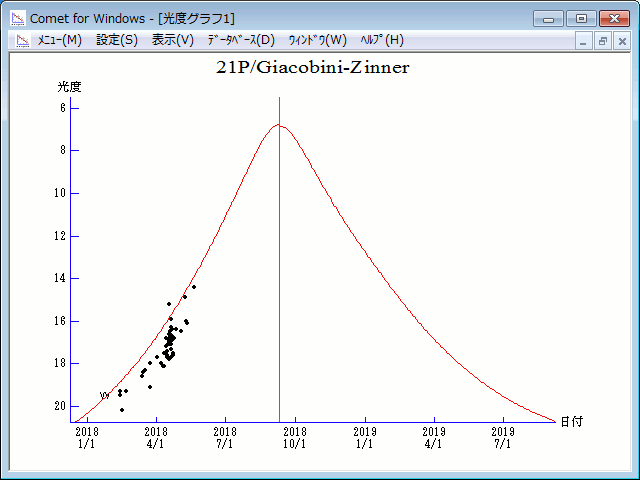640x480 pixels.
Task: Maximize the Comet for Windows main window
Action: pyautogui.click(x=580, y=18)
